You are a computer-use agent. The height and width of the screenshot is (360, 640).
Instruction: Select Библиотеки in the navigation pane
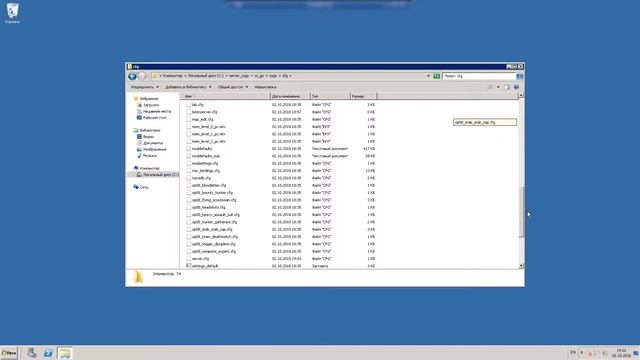[149, 130]
